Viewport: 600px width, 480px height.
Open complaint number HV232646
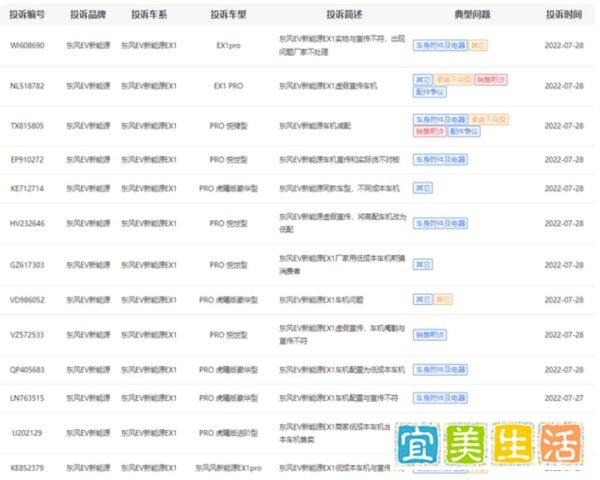(27, 223)
